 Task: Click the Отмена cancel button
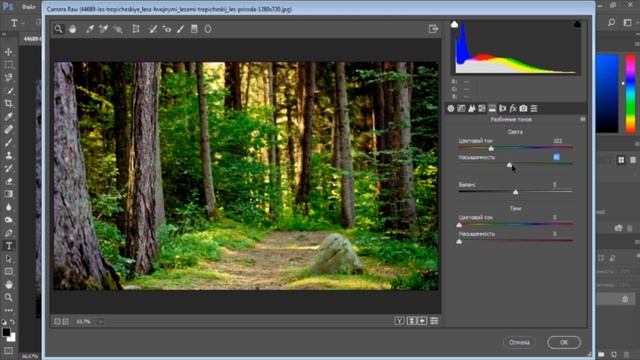[x=519, y=342]
